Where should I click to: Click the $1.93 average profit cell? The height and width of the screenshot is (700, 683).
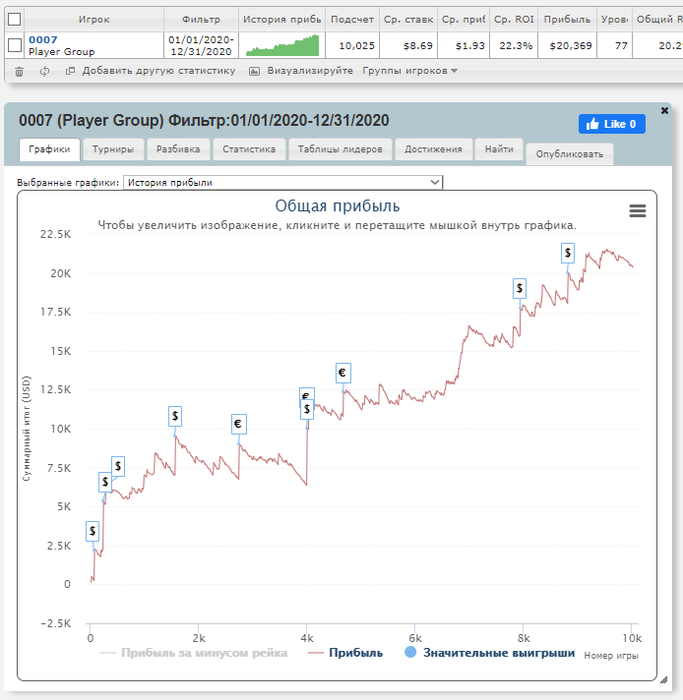pos(463,45)
